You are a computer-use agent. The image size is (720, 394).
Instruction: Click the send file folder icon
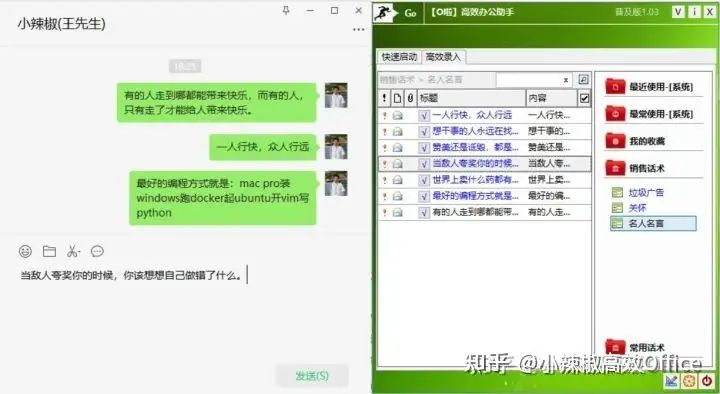(49, 251)
